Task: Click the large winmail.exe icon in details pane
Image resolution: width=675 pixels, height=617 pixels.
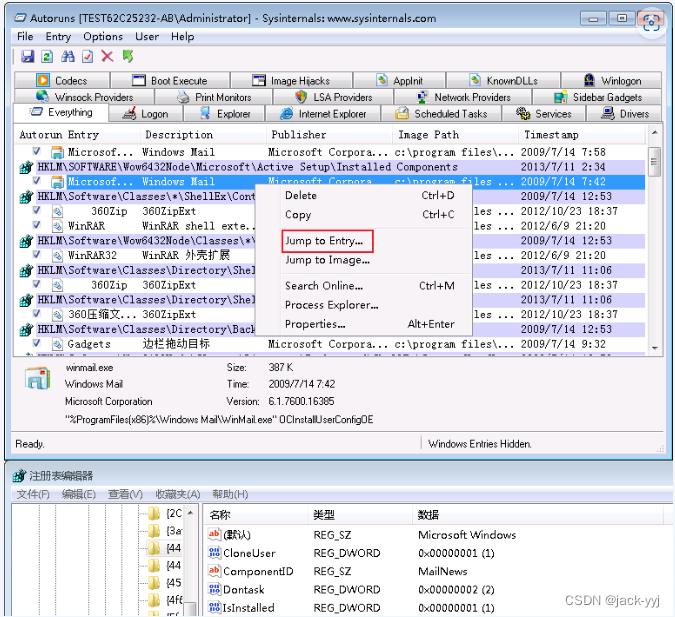Action: [x=37, y=378]
